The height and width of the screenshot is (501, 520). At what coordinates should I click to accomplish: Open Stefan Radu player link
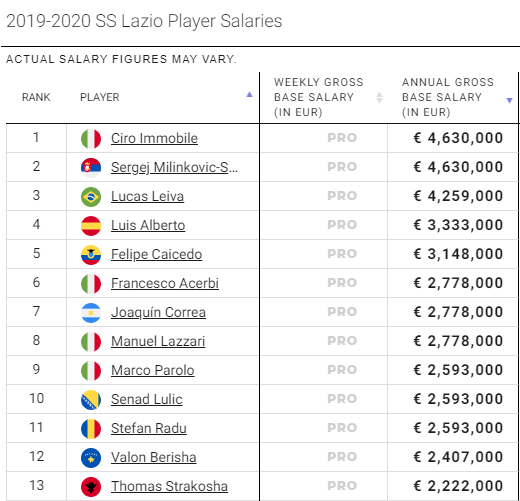149,428
